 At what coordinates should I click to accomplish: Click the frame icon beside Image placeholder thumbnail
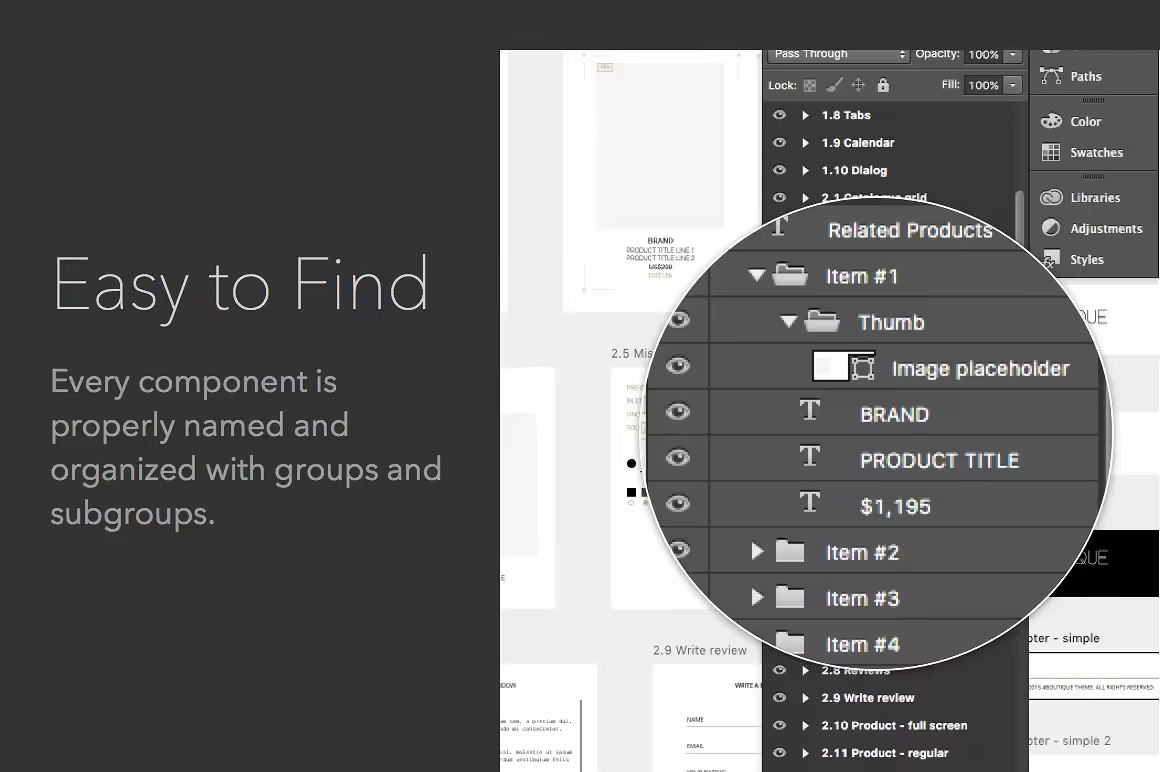tap(863, 368)
